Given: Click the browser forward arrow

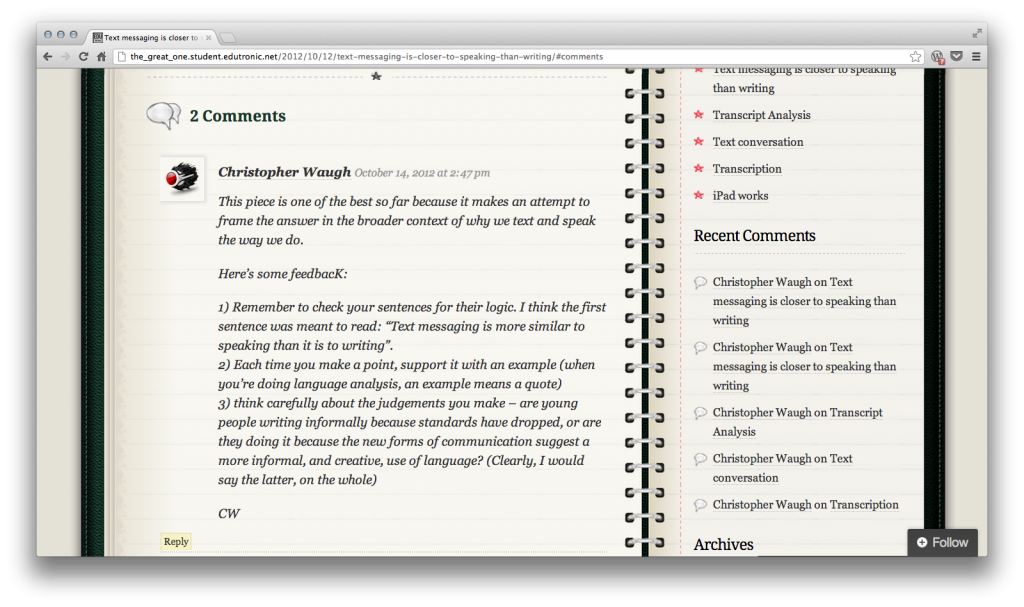Looking at the screenshot, I should pos(65,57).
